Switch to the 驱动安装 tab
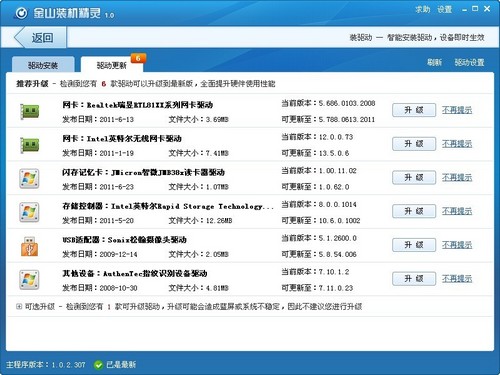500x375 pixels. pos(43,65)
